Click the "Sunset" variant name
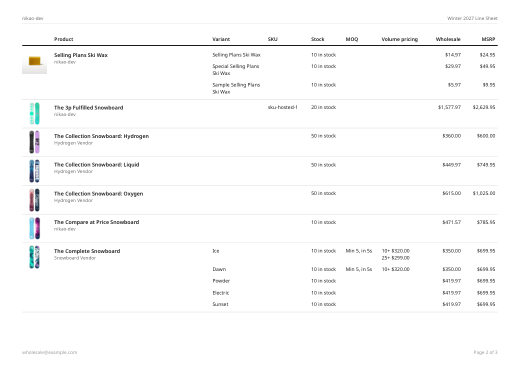The width and height of the screenshot is (520, 368). click(x=220, y=304)
